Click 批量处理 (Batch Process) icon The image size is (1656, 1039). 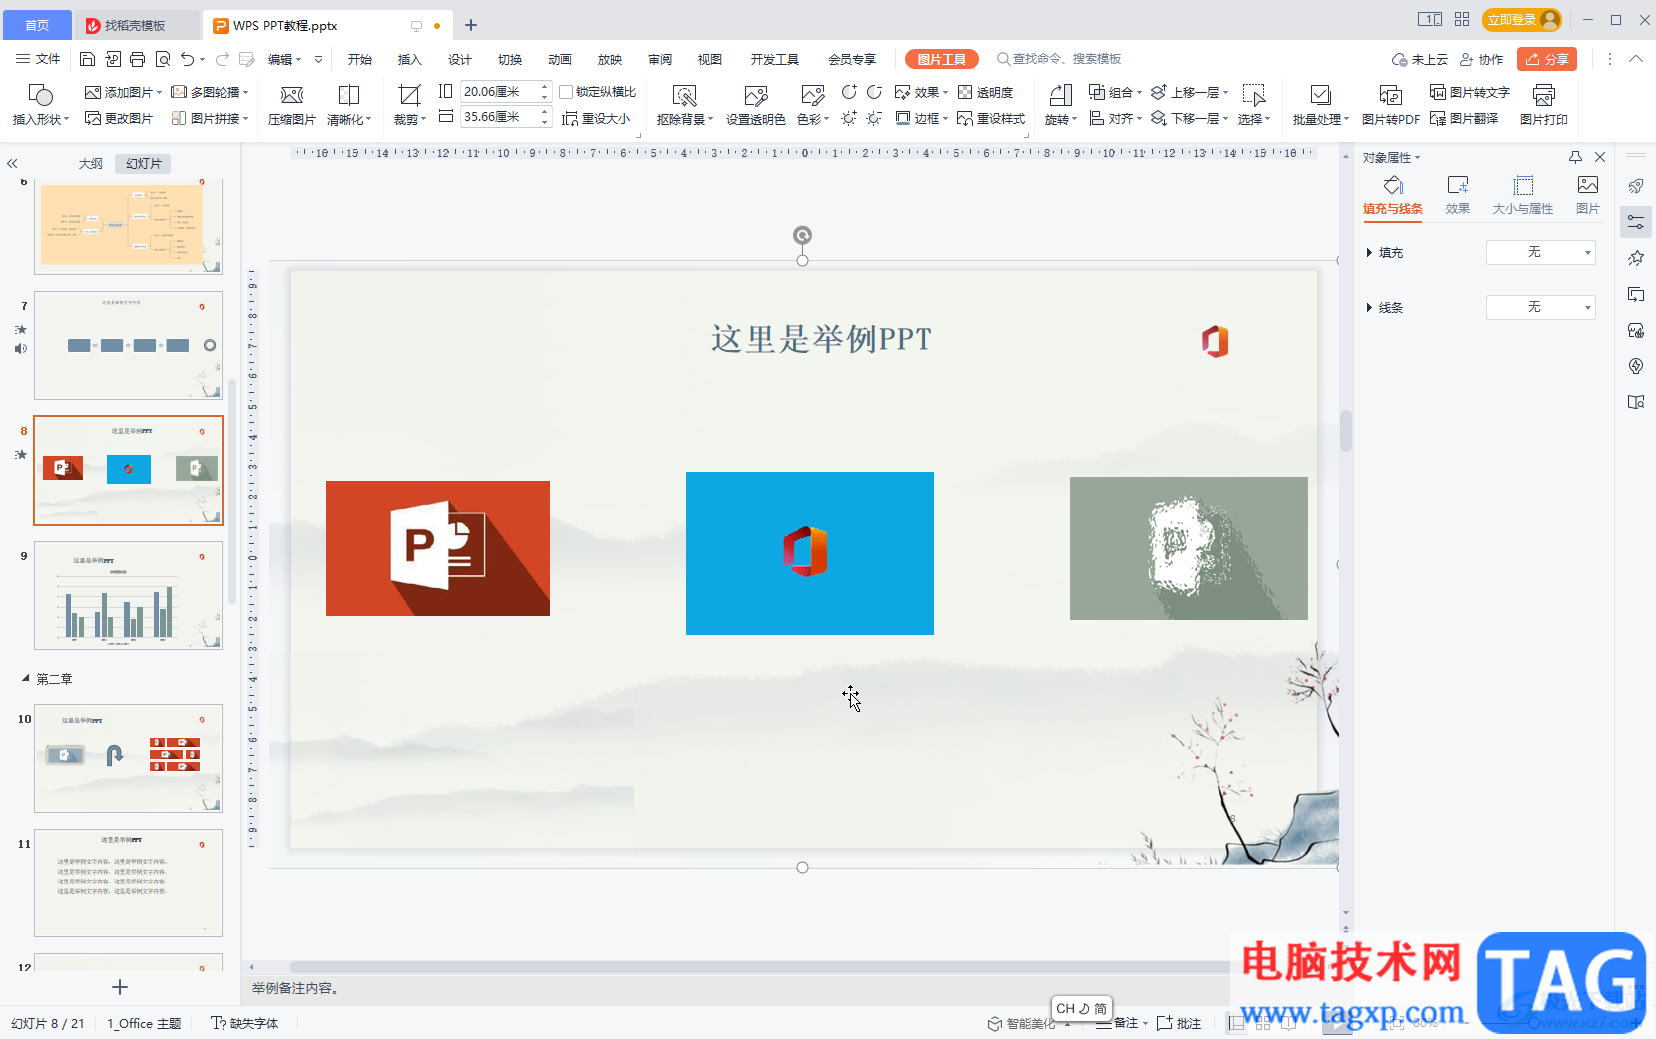pyautogui.click(x=1321, y=104)
